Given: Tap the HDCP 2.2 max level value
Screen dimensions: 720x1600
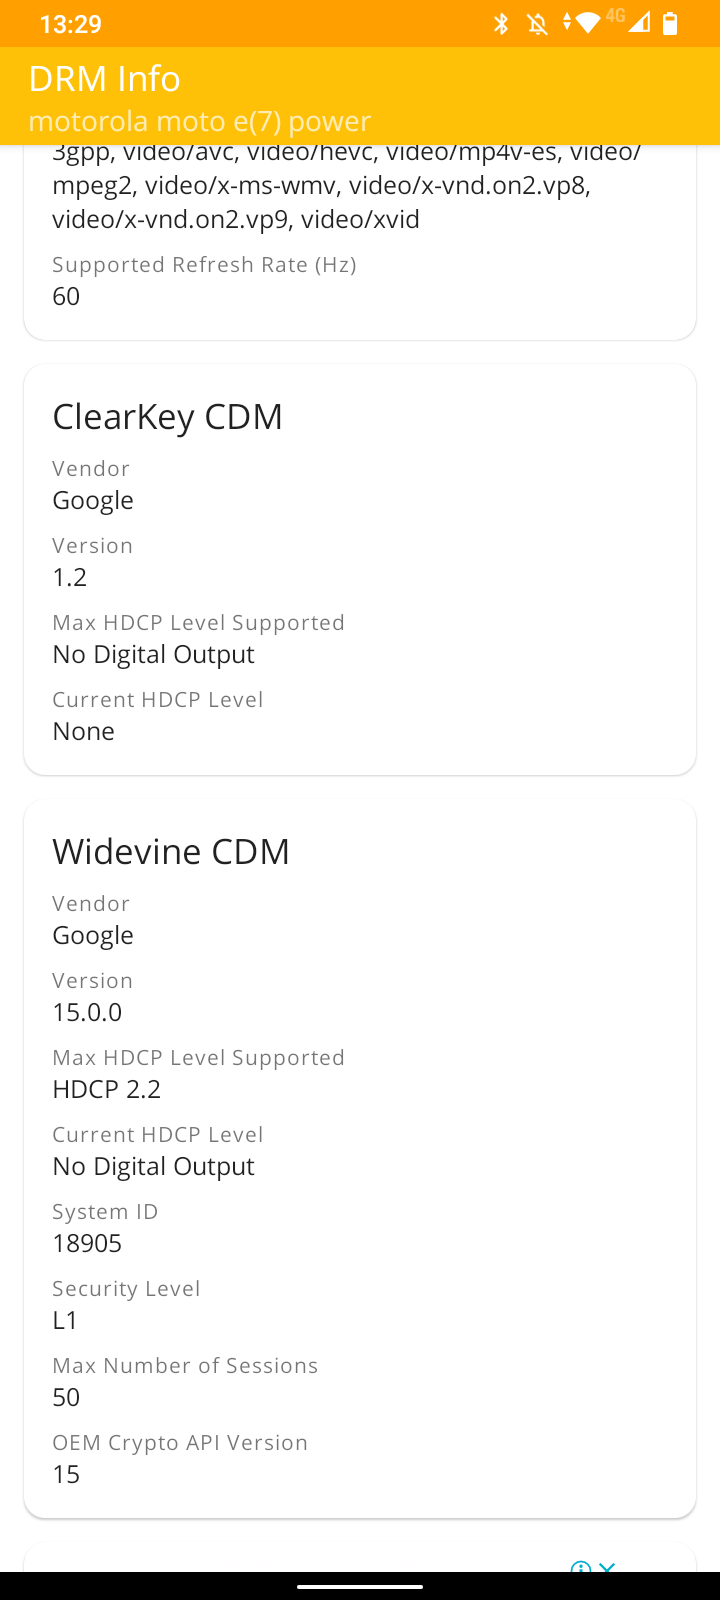Looking at the screenshot, I should pyautogui.click(x=107, y=1089).
